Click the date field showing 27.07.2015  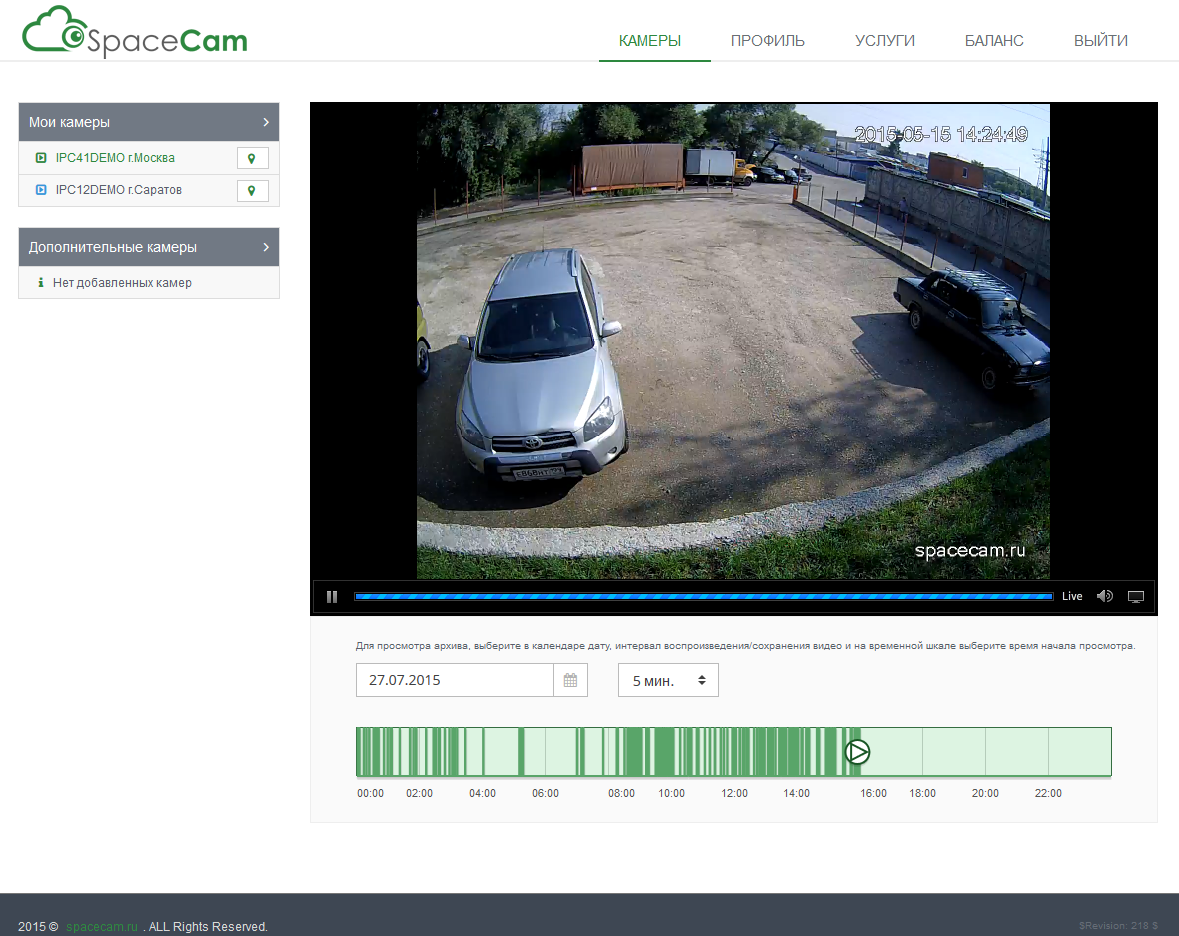[455, 680]
